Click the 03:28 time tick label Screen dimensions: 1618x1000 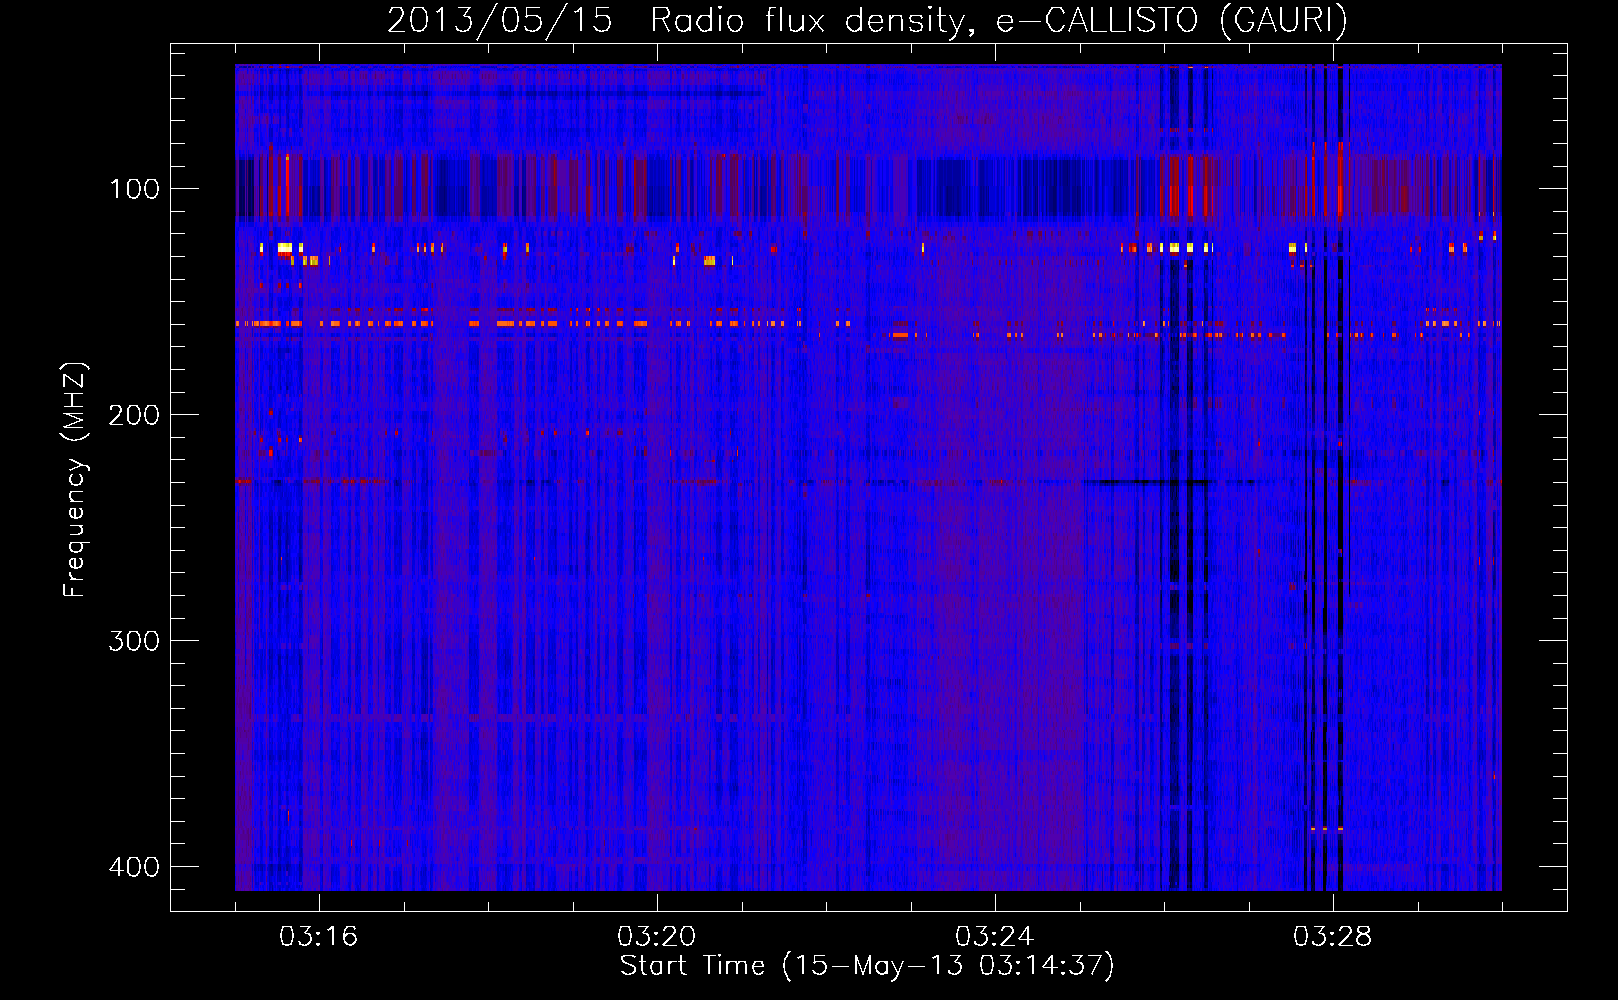pyautogui.click(x=1333, y=937)
